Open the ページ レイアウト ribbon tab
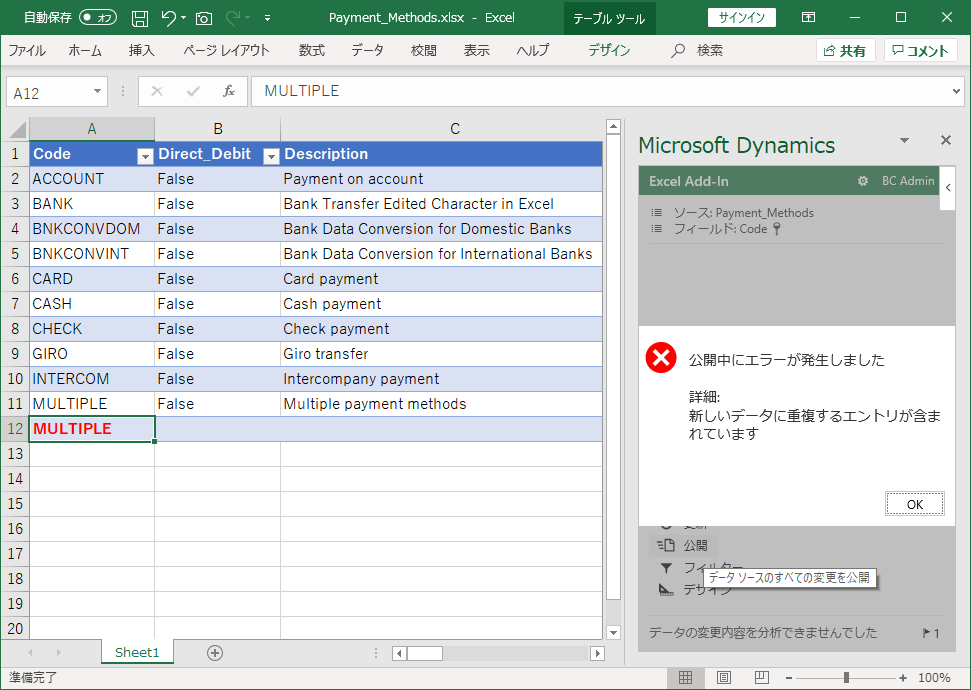Screen dimensions: 971x690 point(226,50)
